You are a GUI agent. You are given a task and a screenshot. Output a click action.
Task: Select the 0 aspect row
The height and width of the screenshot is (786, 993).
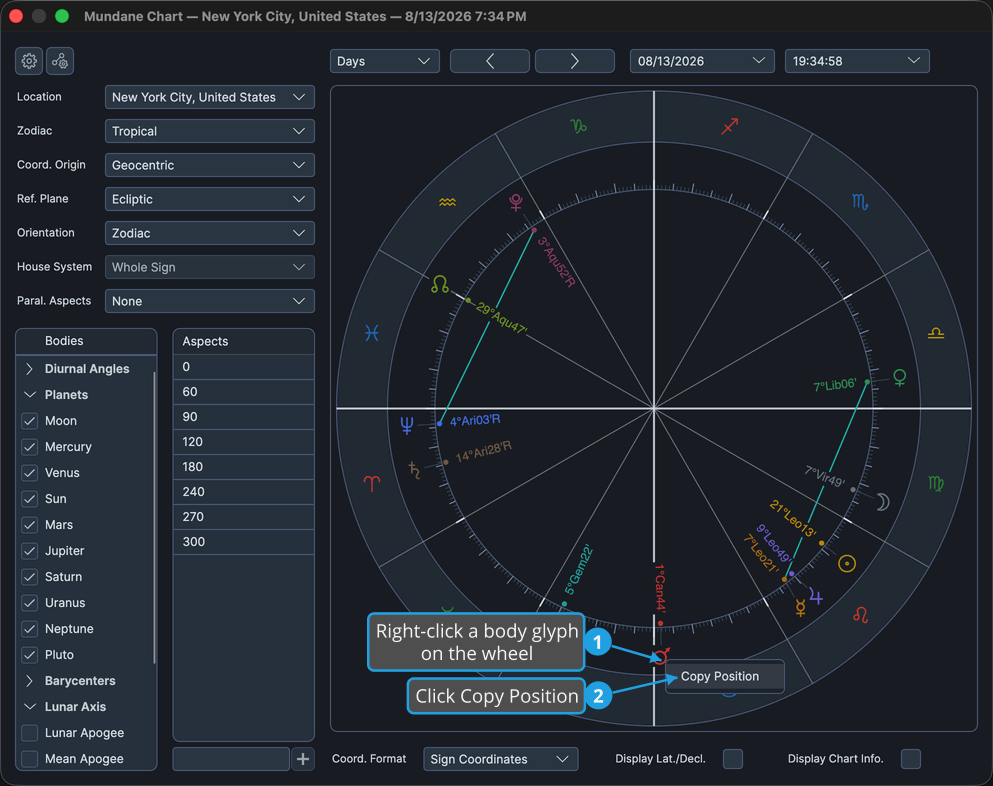tap(244, 367)
